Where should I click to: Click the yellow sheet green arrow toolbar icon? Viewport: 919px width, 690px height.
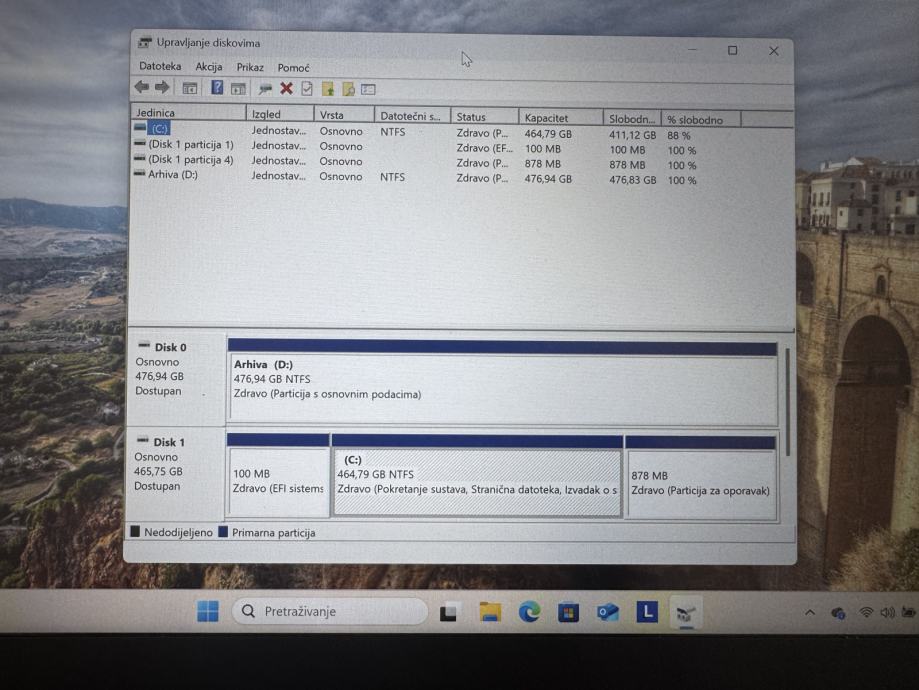(328, 89)
